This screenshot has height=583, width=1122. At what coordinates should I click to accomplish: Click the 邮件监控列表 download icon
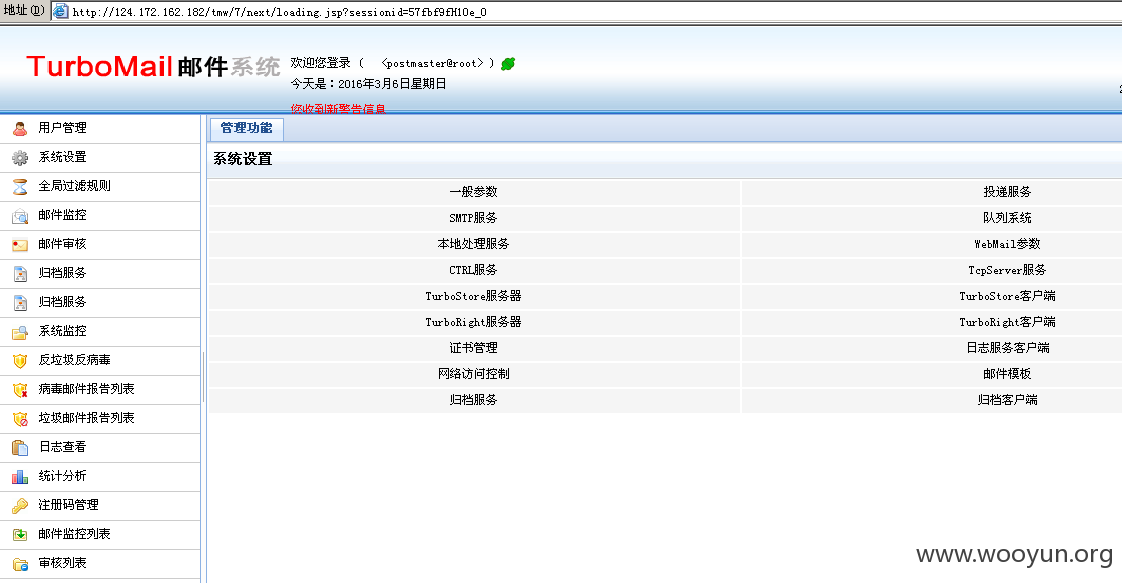20,534
